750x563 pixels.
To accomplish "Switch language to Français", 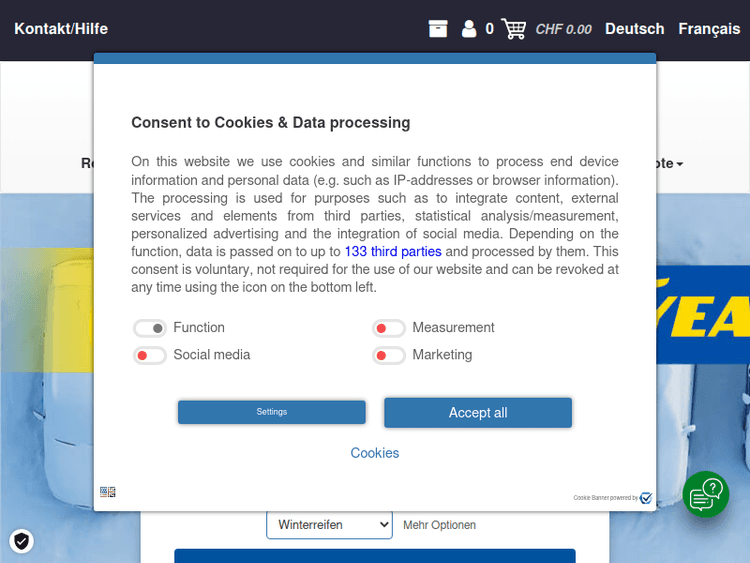I will [x=709, y=29].
